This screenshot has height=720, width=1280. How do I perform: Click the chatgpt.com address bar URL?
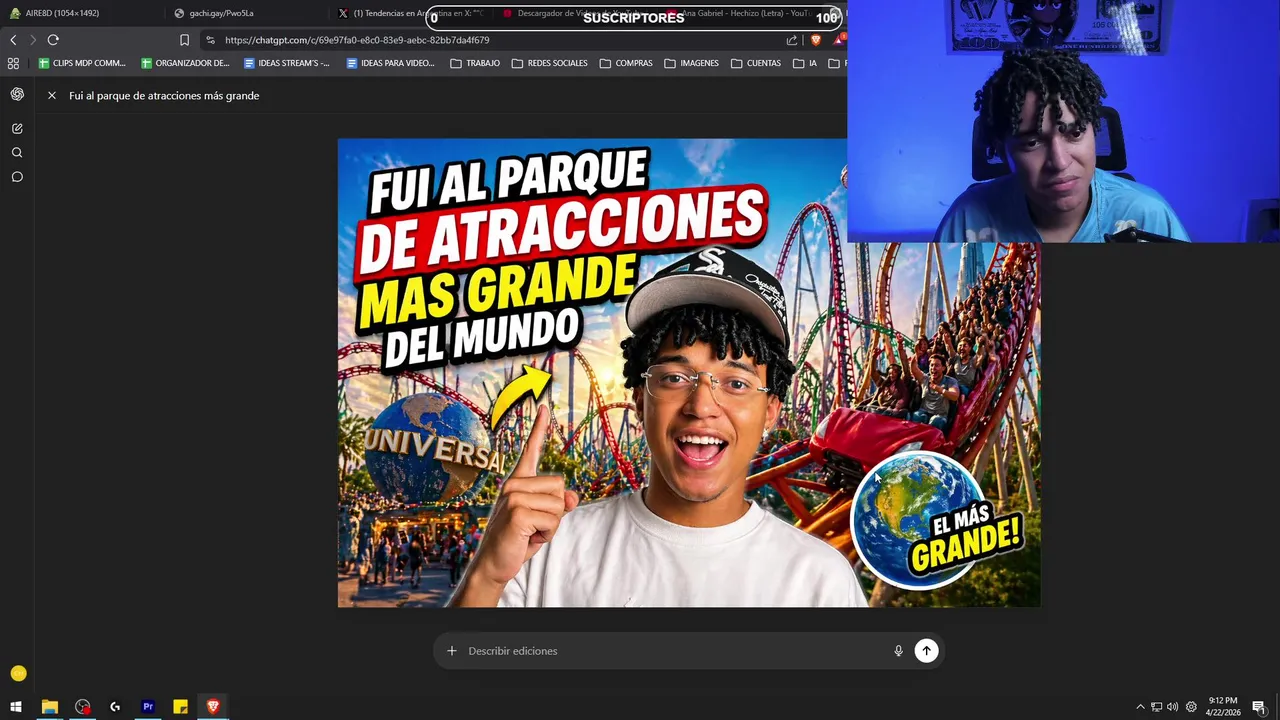pyautogui.click(x=357, y=40)
